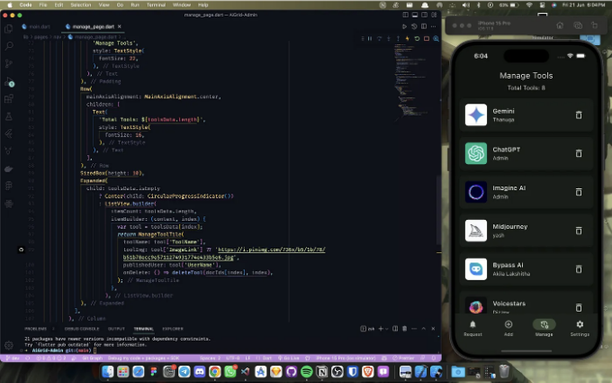Open the Extensions view icon
This screenshot has width=612, height=383.
click(x=9, y=98)
